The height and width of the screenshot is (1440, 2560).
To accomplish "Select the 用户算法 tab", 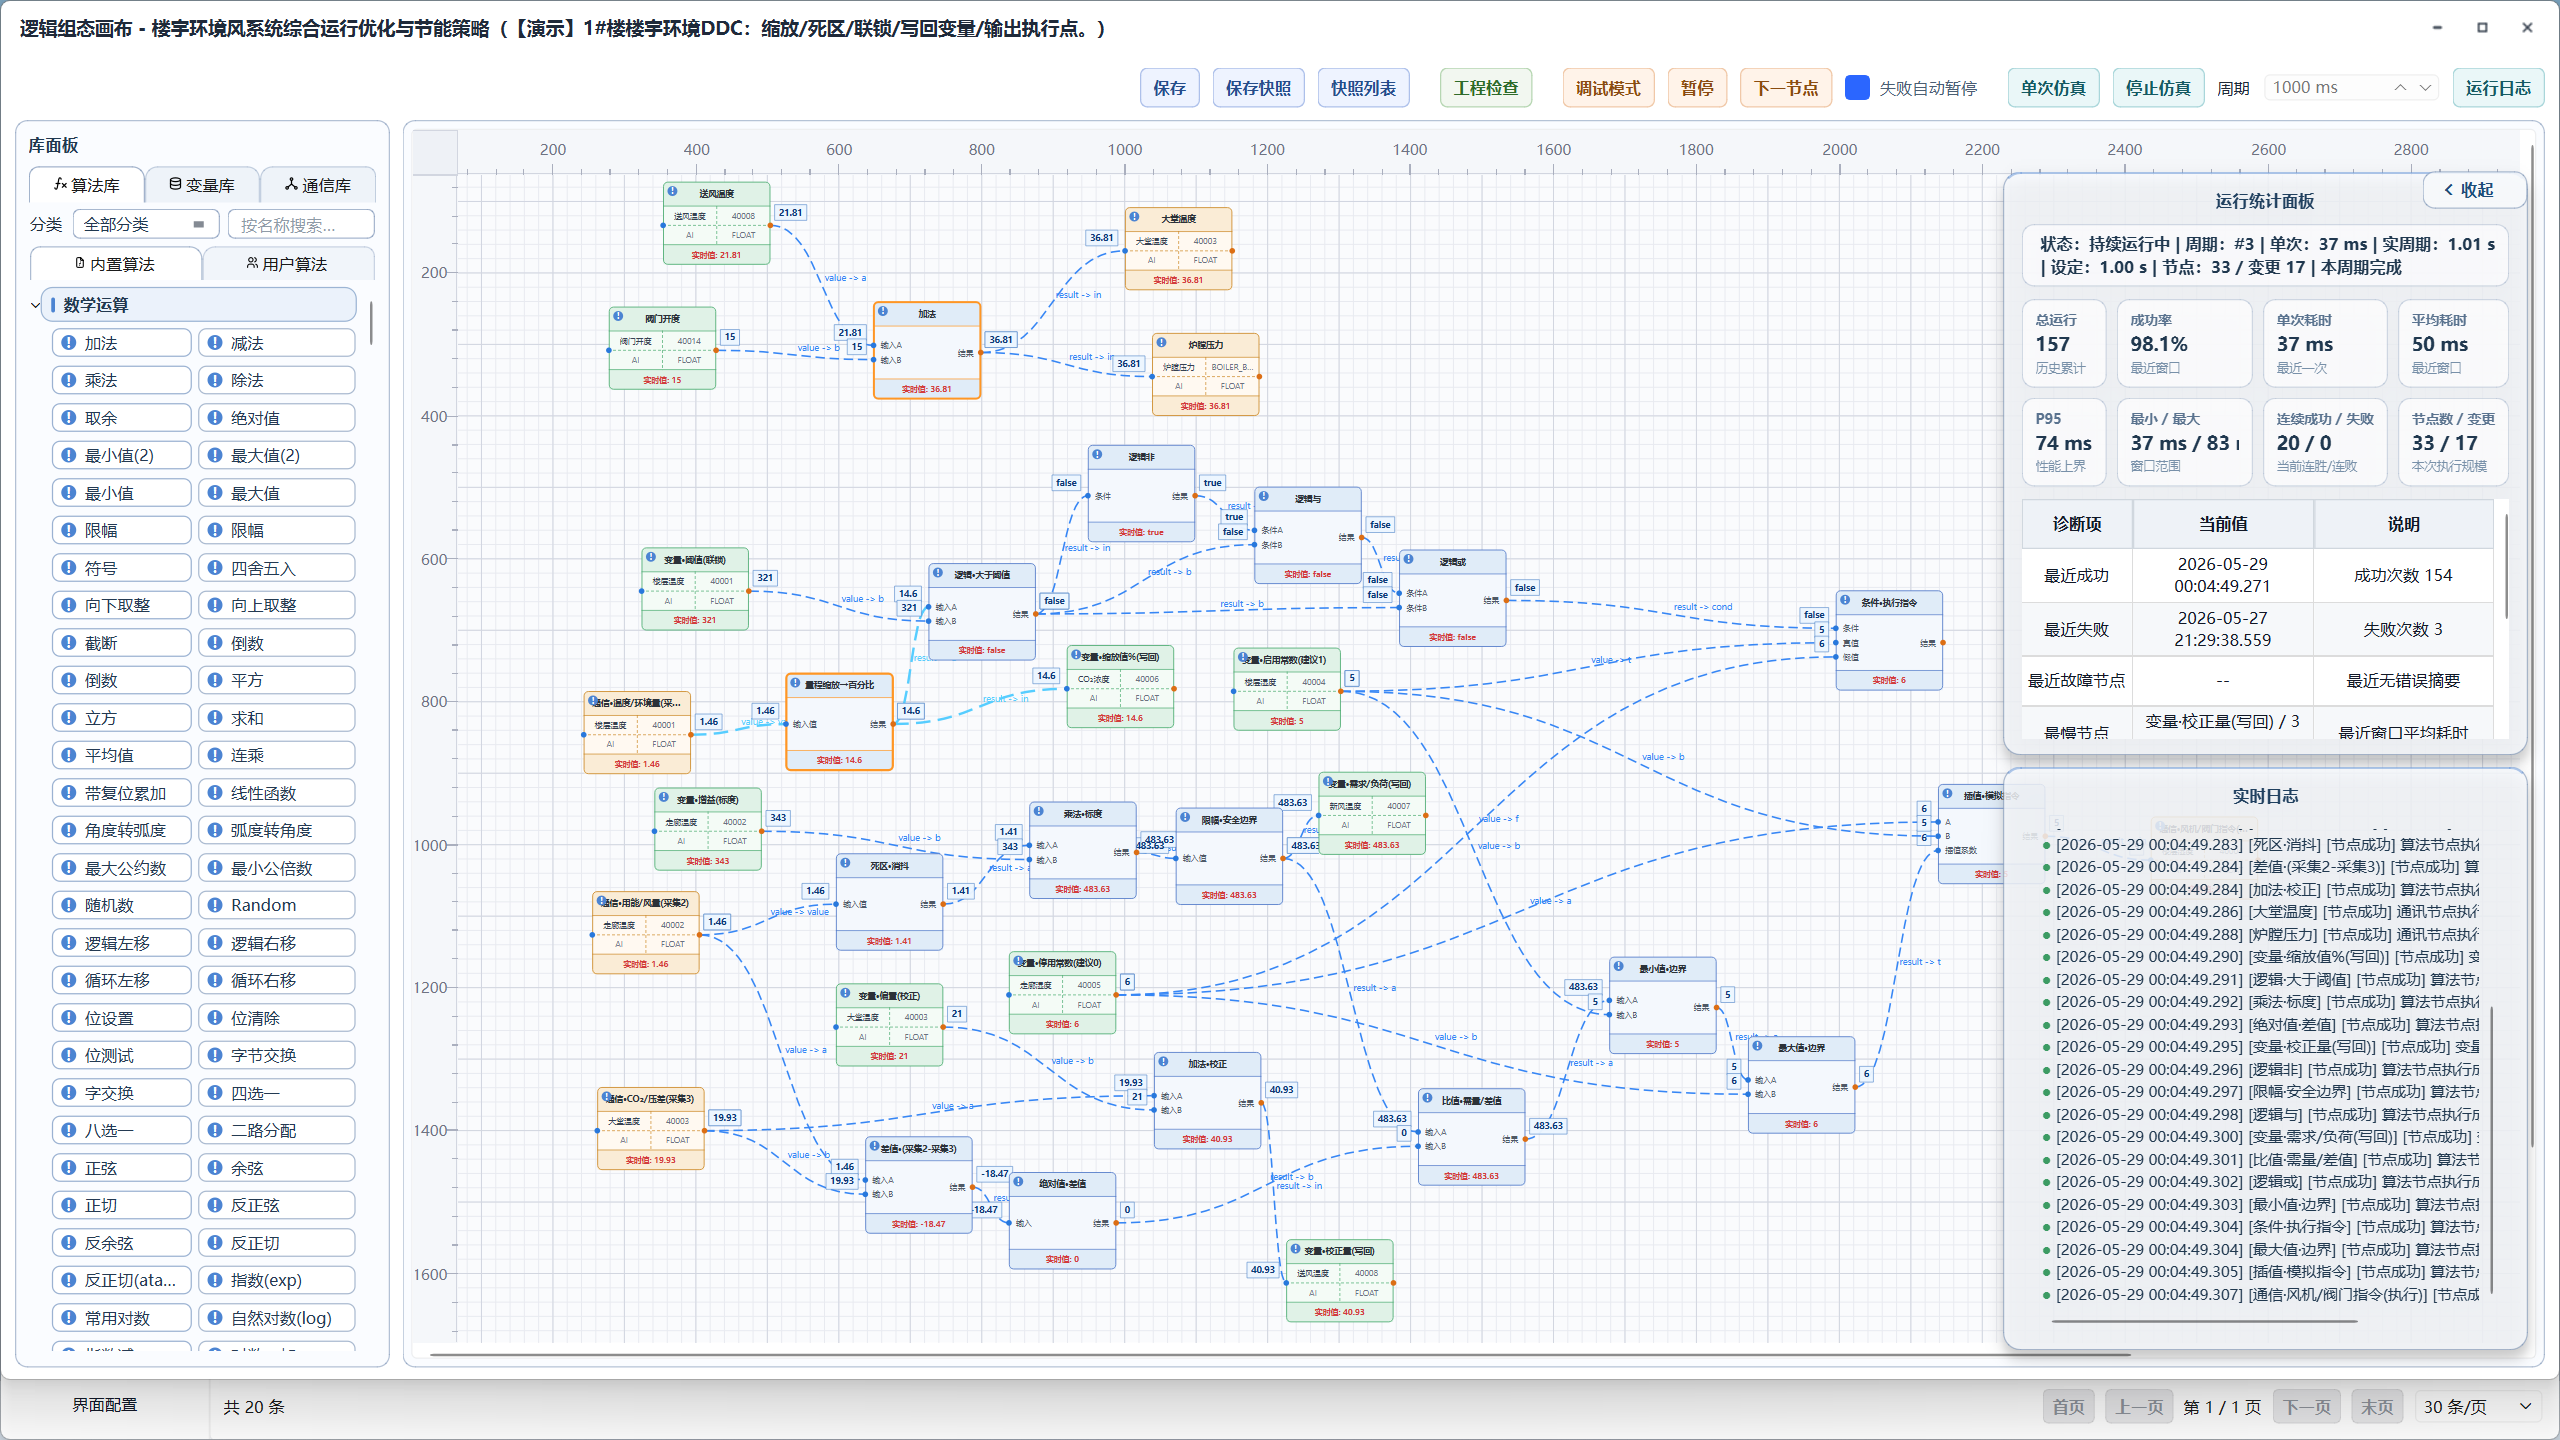I will click(288, 264).
